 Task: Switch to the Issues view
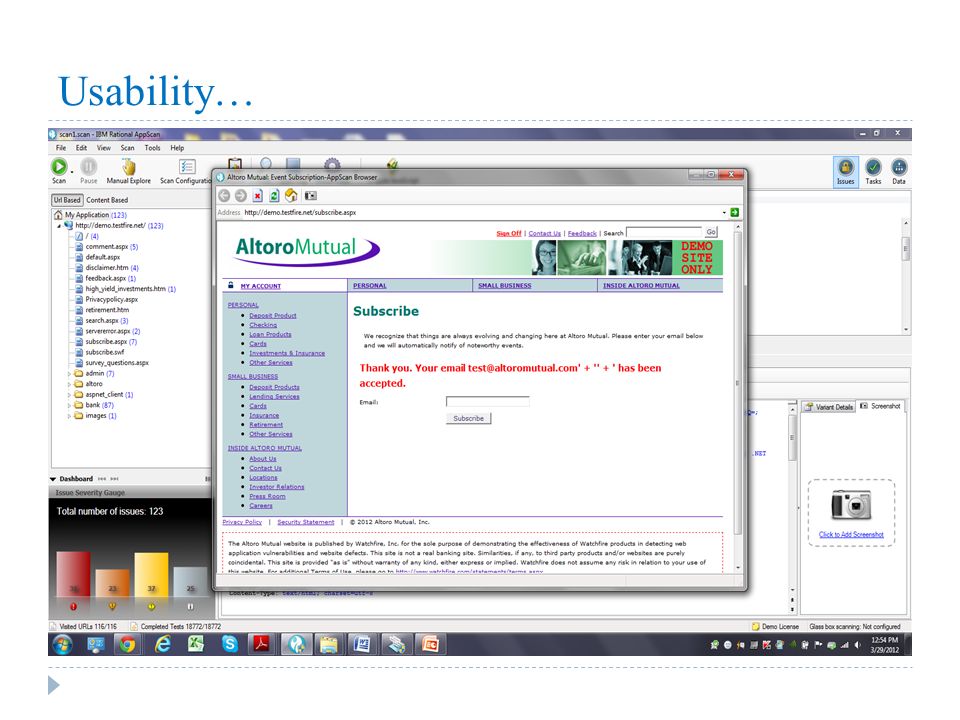pyautogui.click(x=846, y=171)
